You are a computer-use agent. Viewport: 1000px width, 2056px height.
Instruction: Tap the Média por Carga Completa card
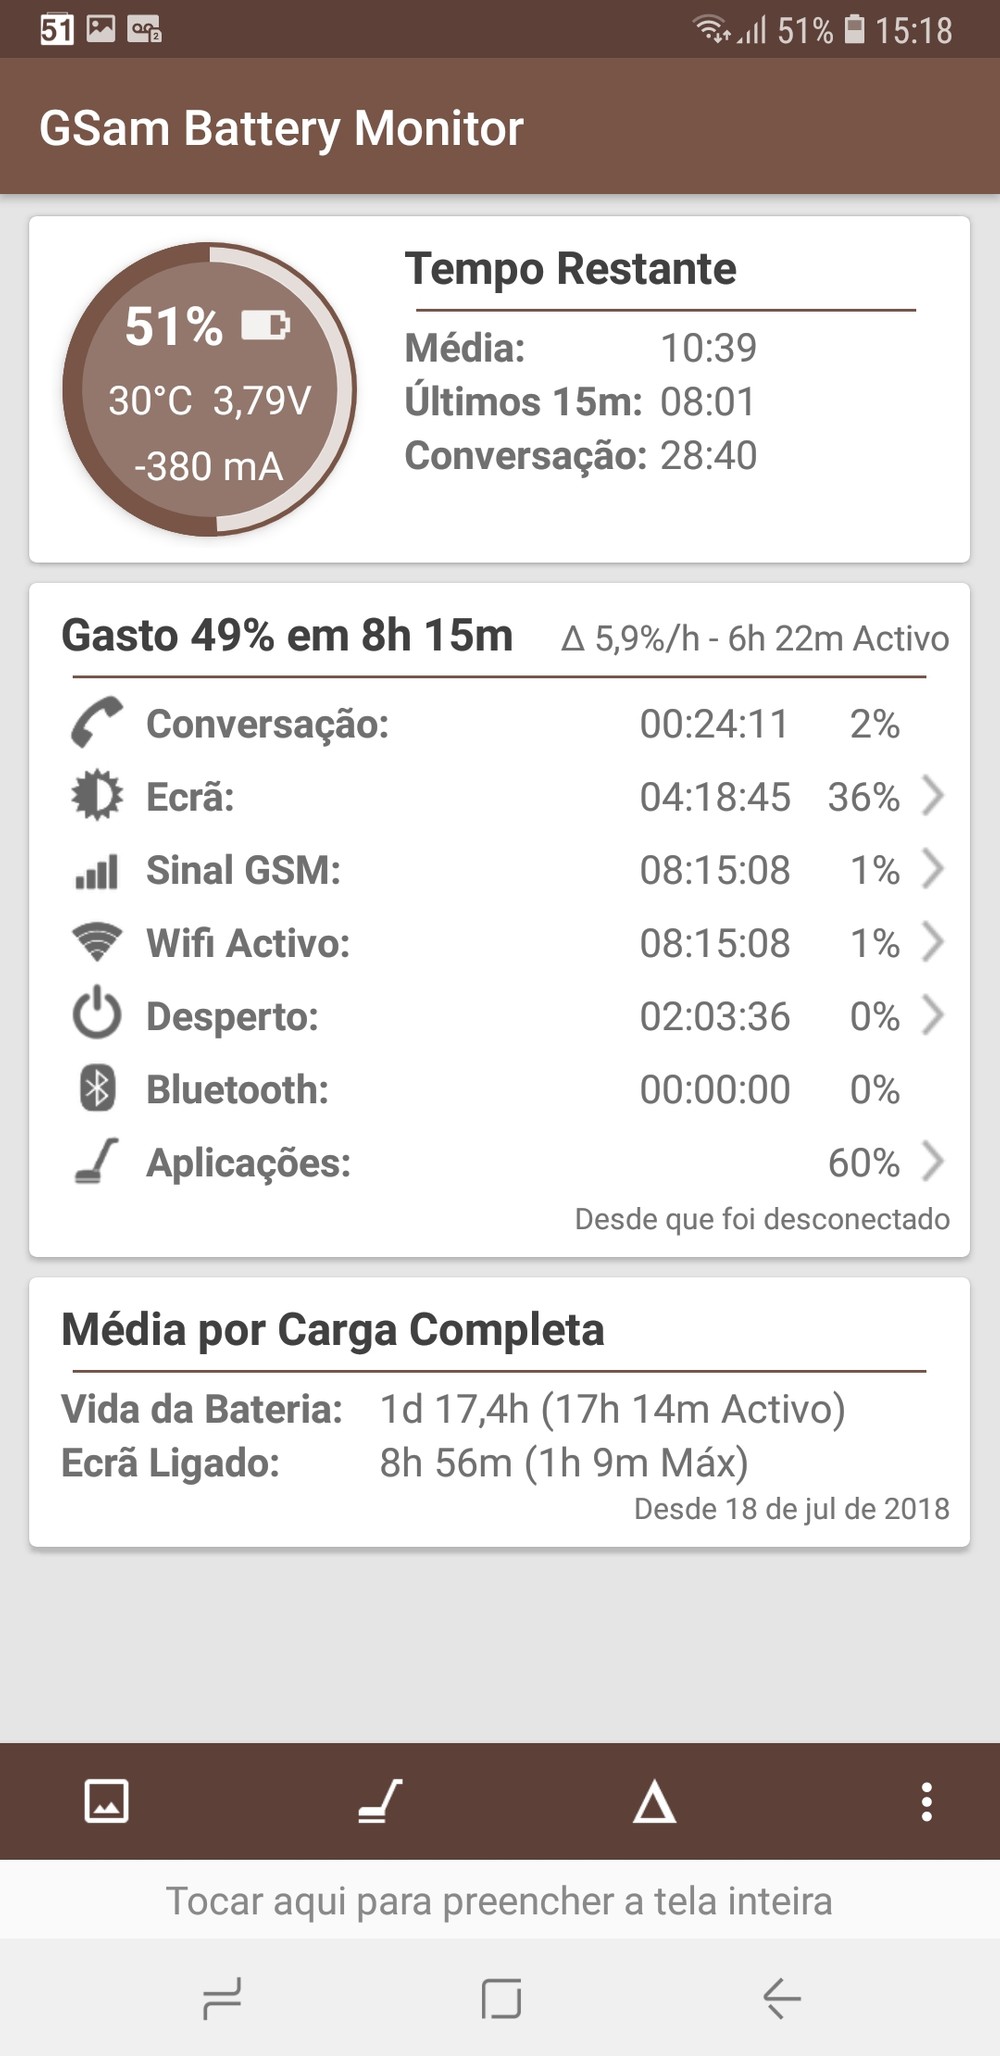pyautogui.click(x=499, y=1412)
